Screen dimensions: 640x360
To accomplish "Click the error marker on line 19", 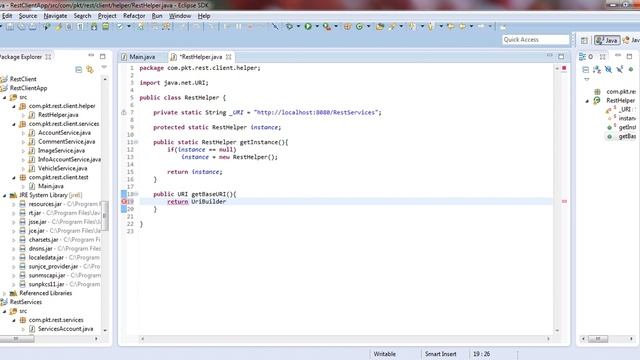I will pyautogui.click(x=124, y=202).
